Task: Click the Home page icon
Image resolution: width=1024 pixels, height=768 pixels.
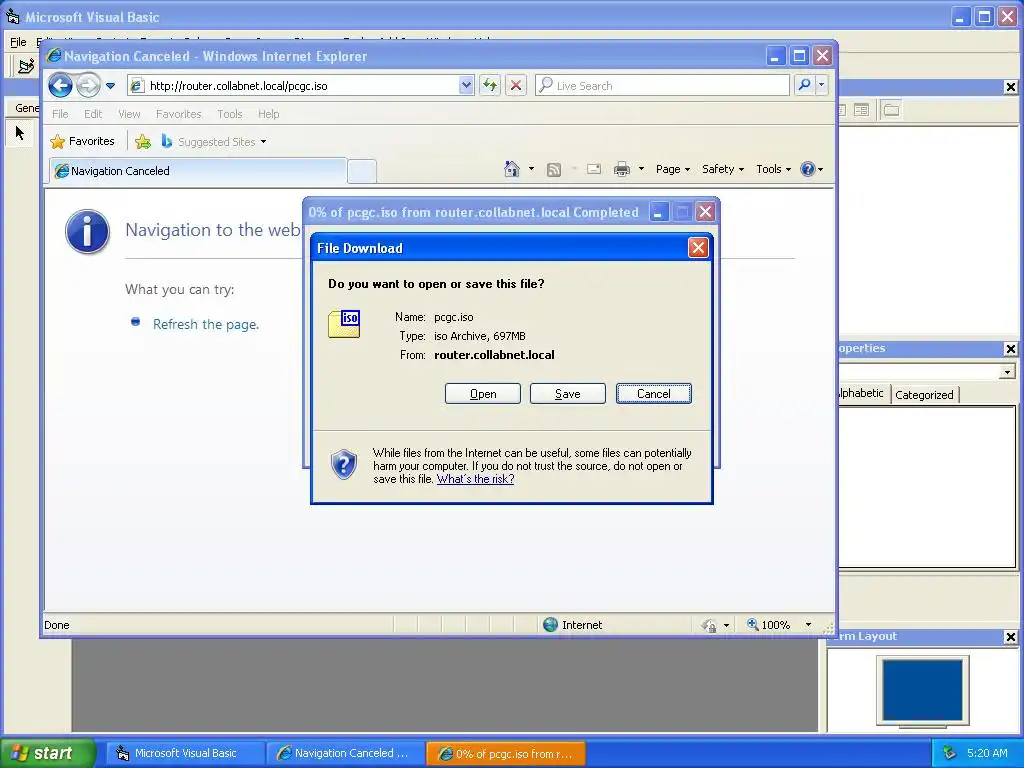Action: coord(512,169)
